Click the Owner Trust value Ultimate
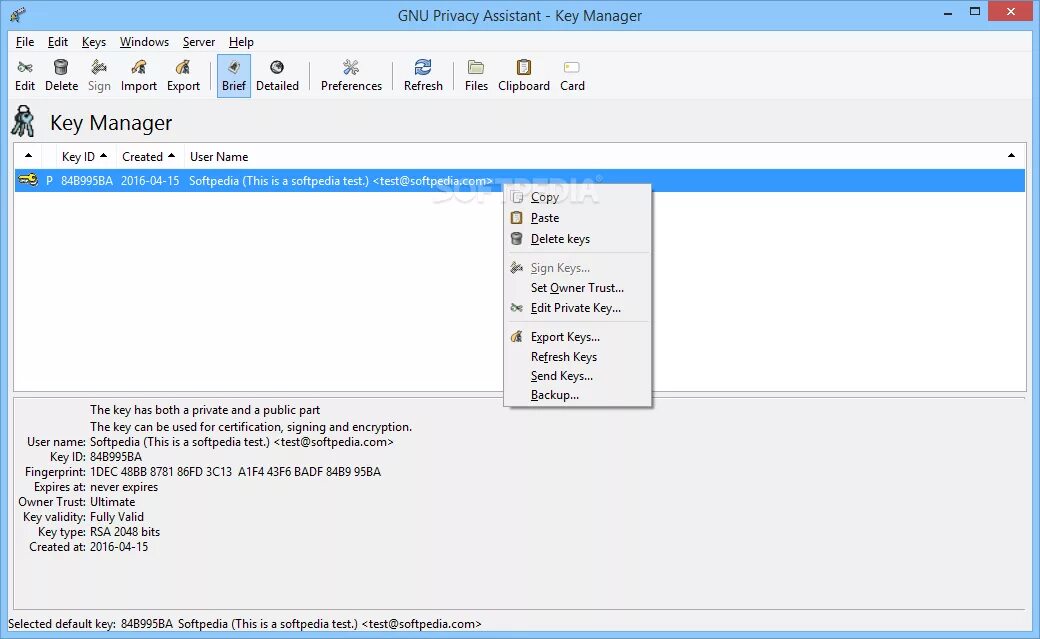The width and height of the screenshot is (1040, 639). pyautogui.click(x=113, y=502)
